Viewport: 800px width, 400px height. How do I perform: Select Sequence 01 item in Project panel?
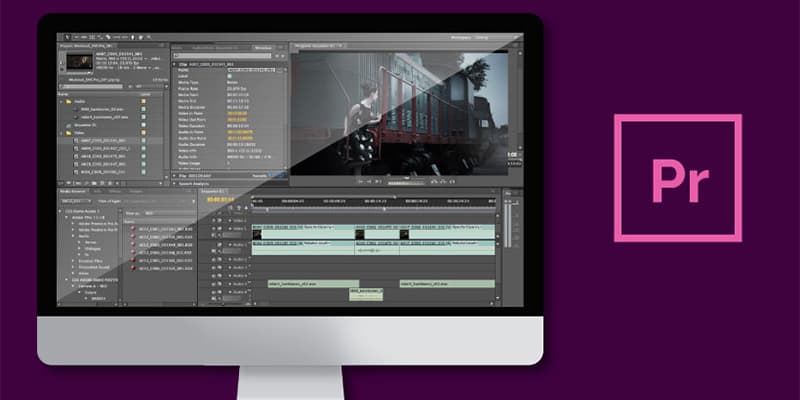pyautogui.click(x=85, y=125)
